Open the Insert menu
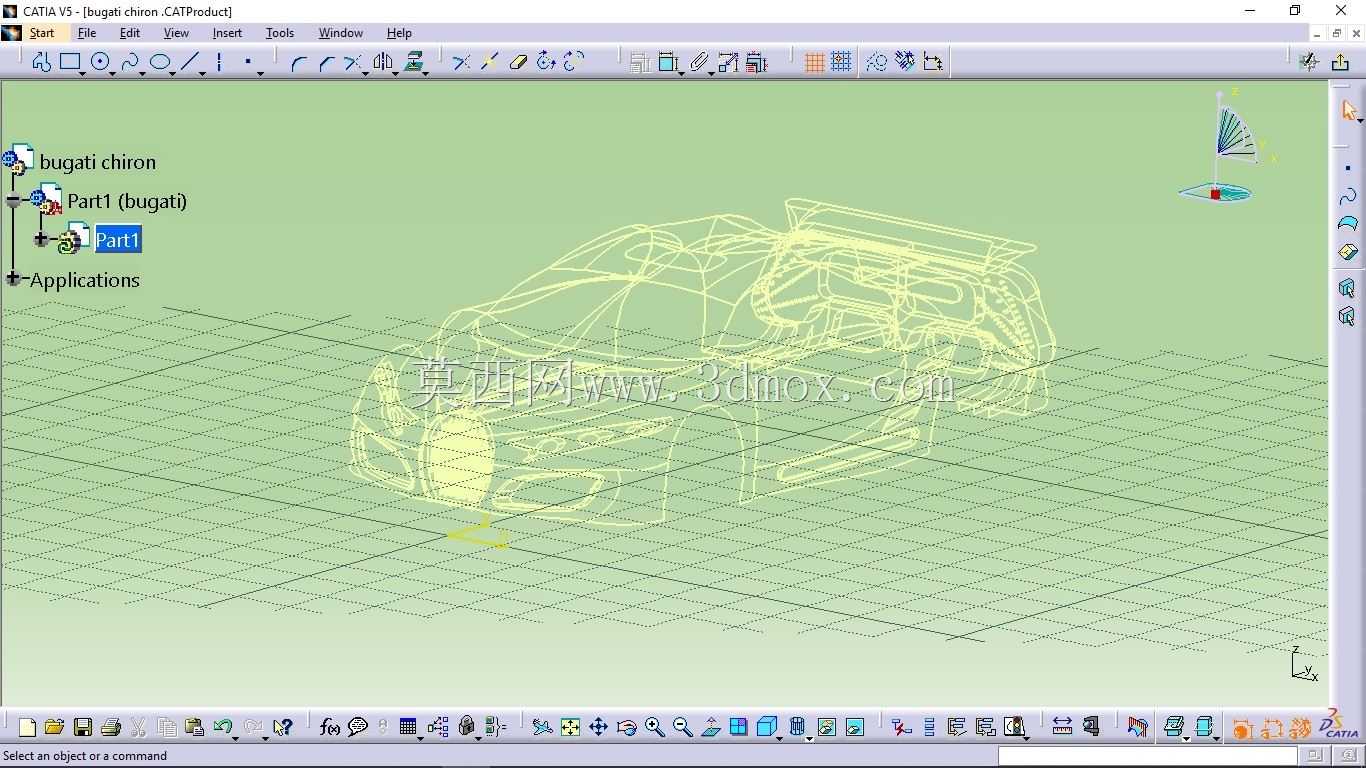1366x768 pixels. tap(227, 33)
